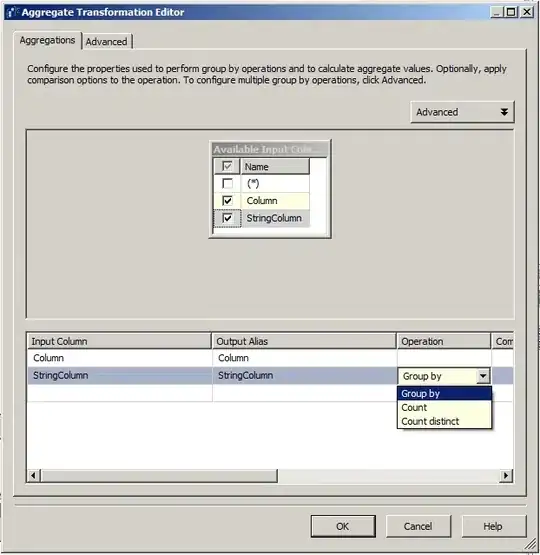
Task: Click the horizontal scrollbar thumb
Action: pyautogui.click(x=159, y=475)
